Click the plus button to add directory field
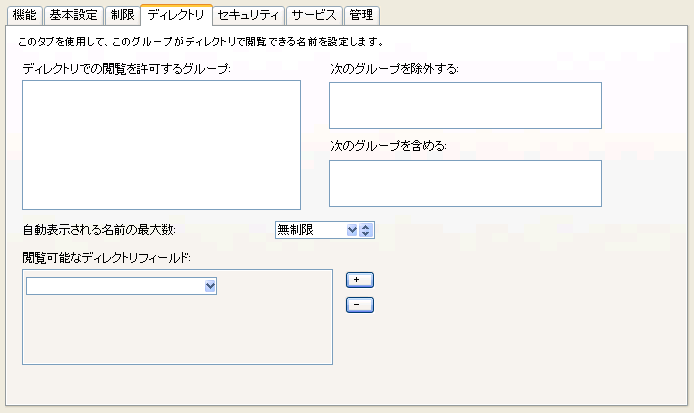Viewport: 694px width, 413px height. coord(359,280)
